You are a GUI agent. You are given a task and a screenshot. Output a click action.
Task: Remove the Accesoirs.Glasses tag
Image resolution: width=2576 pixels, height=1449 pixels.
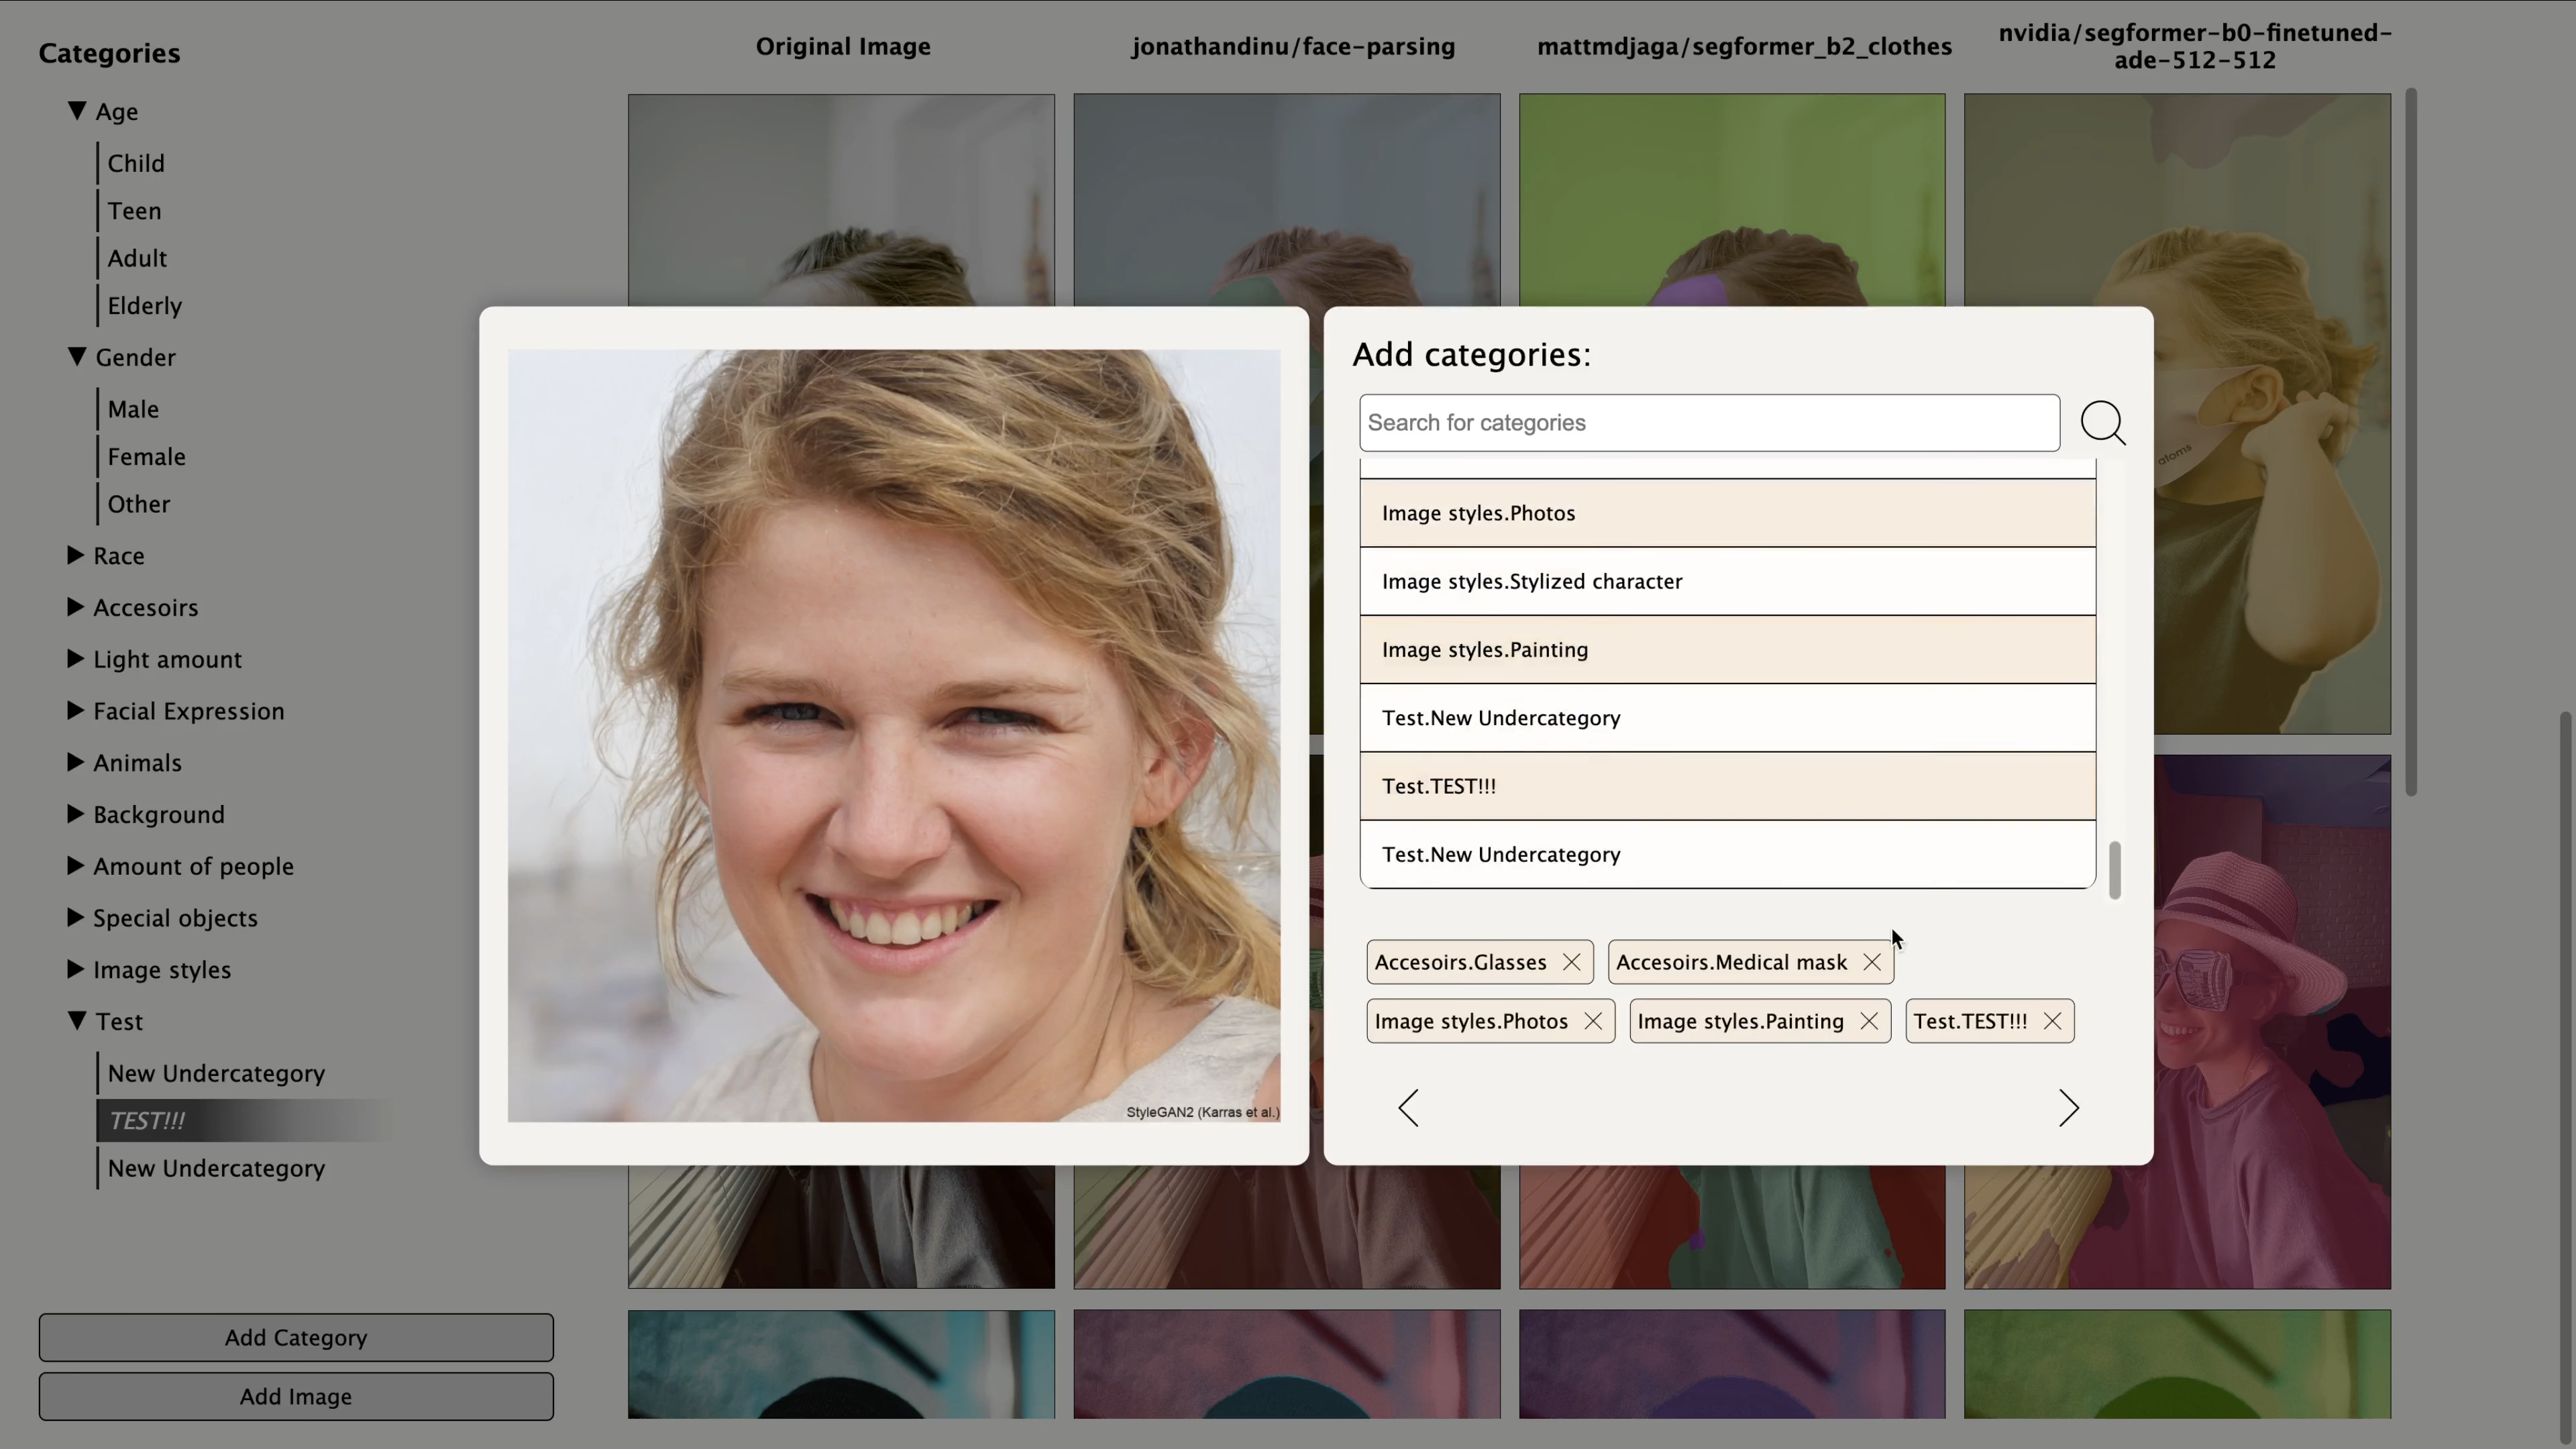tap(1571, 962)
